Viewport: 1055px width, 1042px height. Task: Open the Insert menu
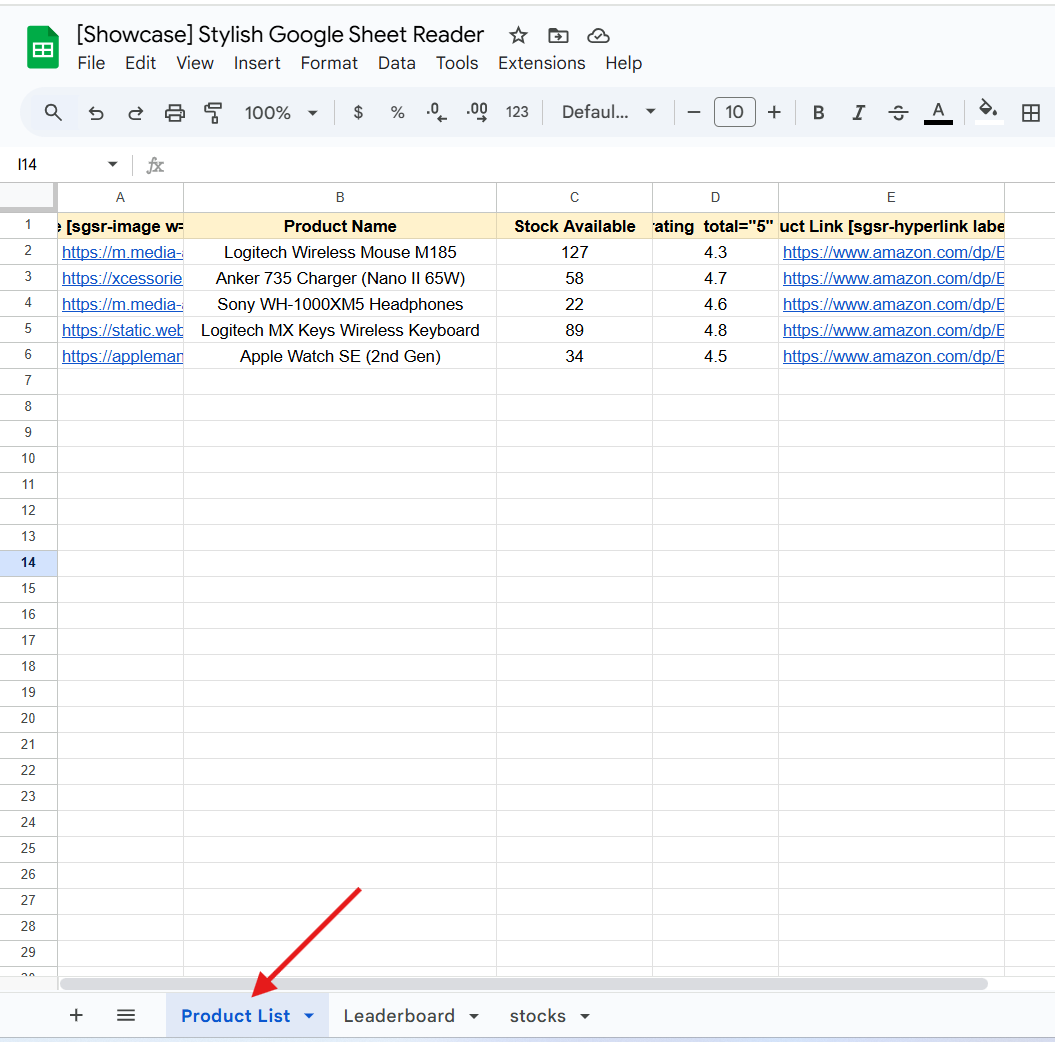click(x=257, y=63)
